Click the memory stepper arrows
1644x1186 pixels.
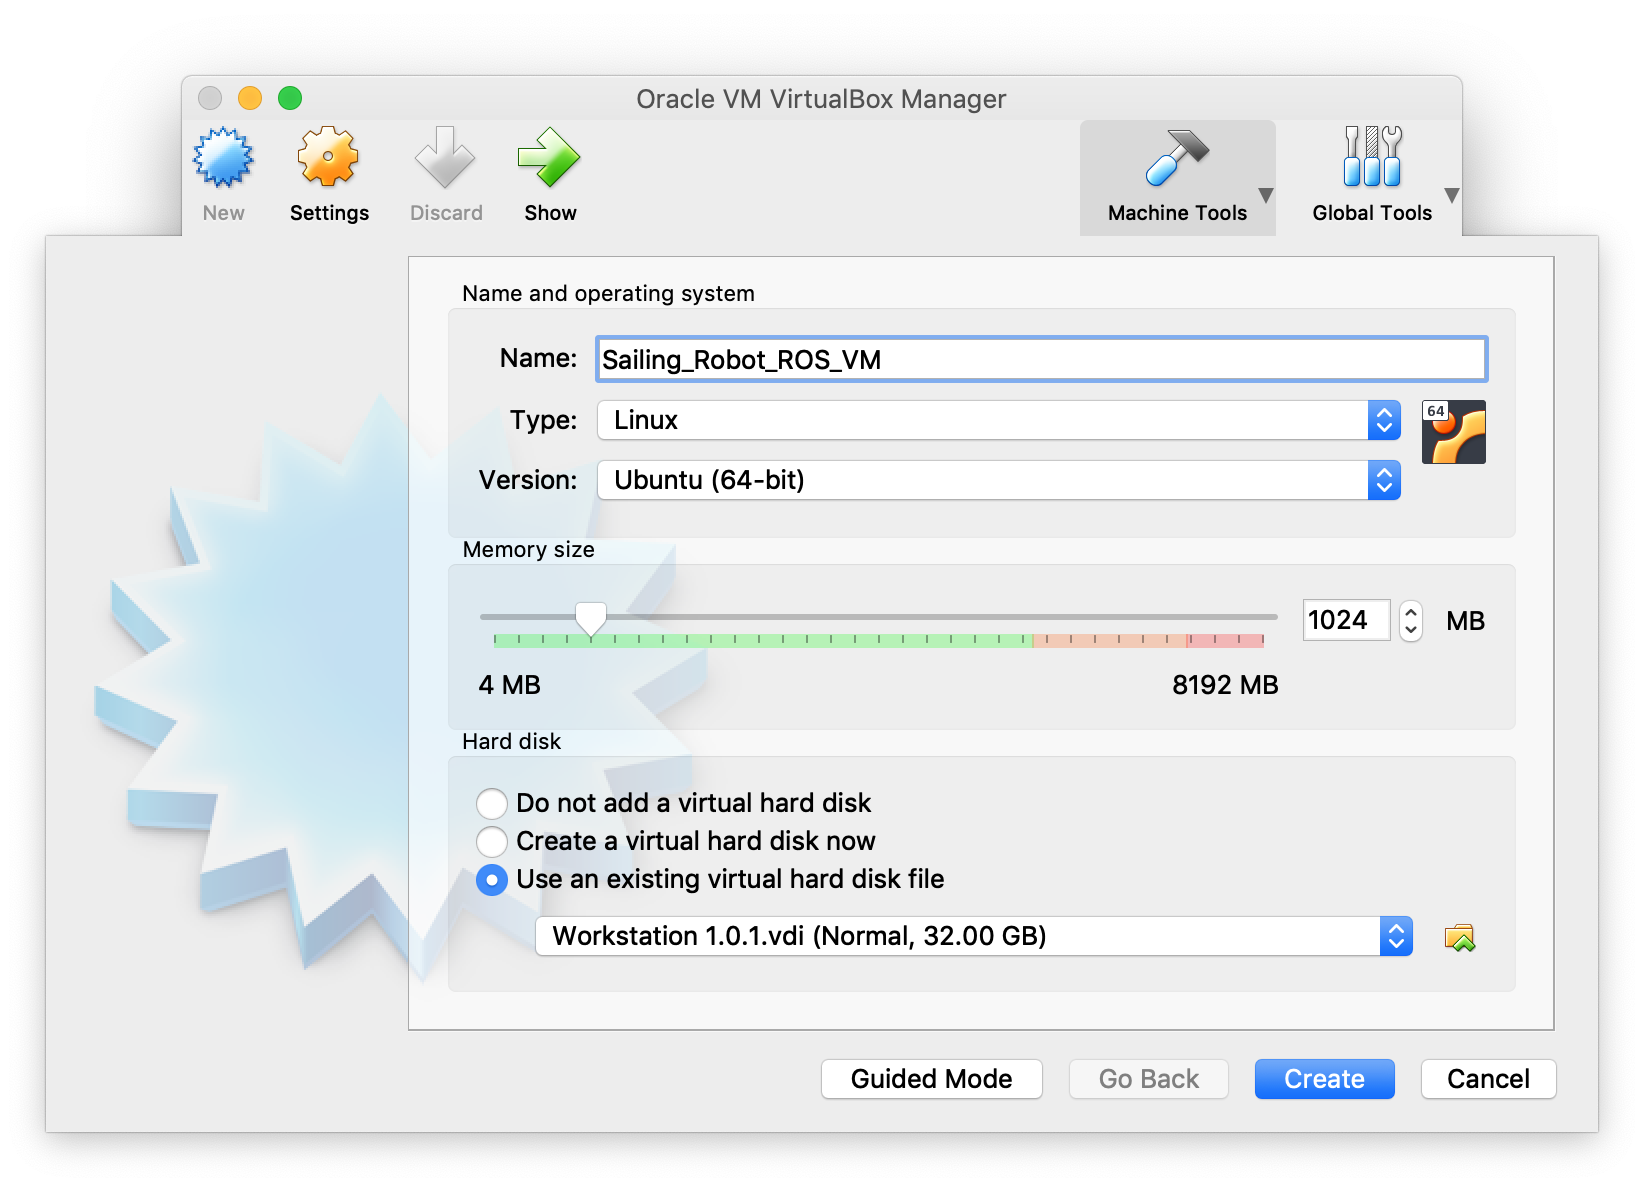click(1411, 621)
